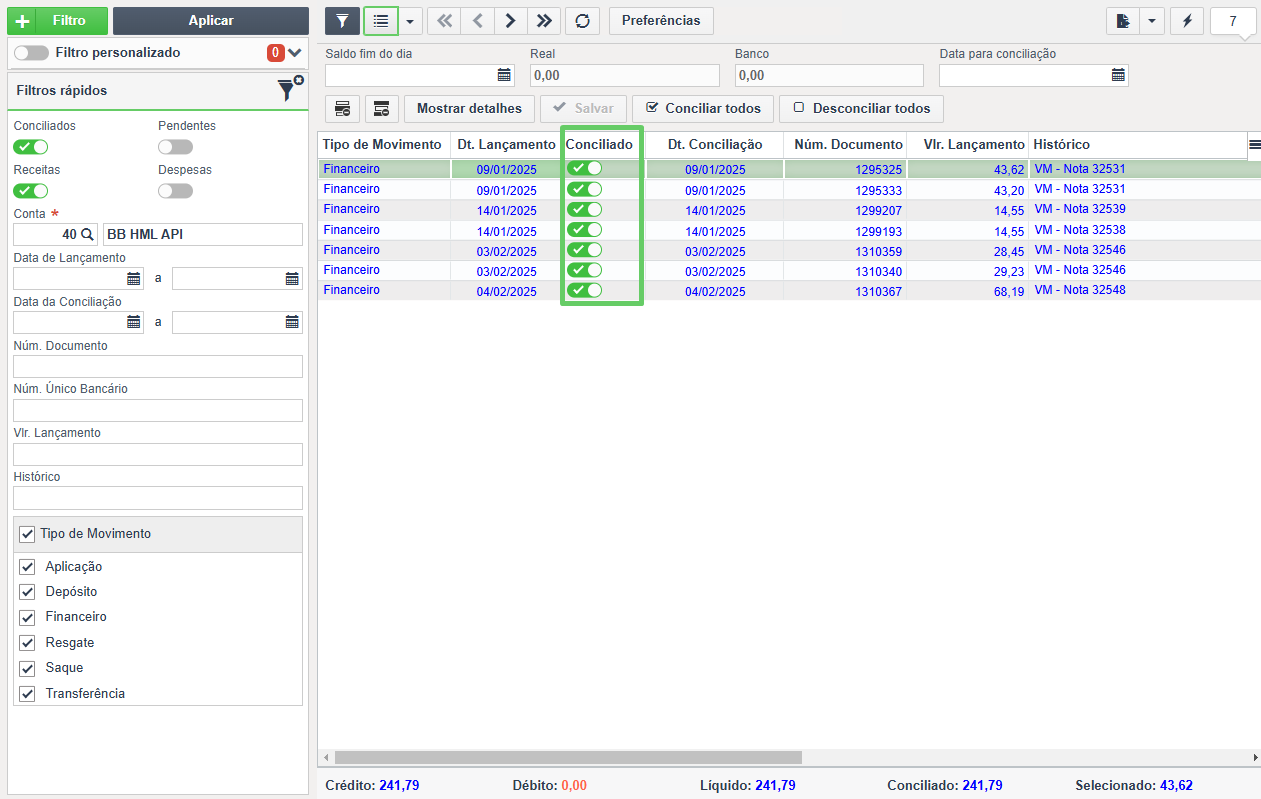Toggle the Receitas switch
The height and width of the screenshot is (799, 1261).
pyautogui.click(x=31, y=191)
